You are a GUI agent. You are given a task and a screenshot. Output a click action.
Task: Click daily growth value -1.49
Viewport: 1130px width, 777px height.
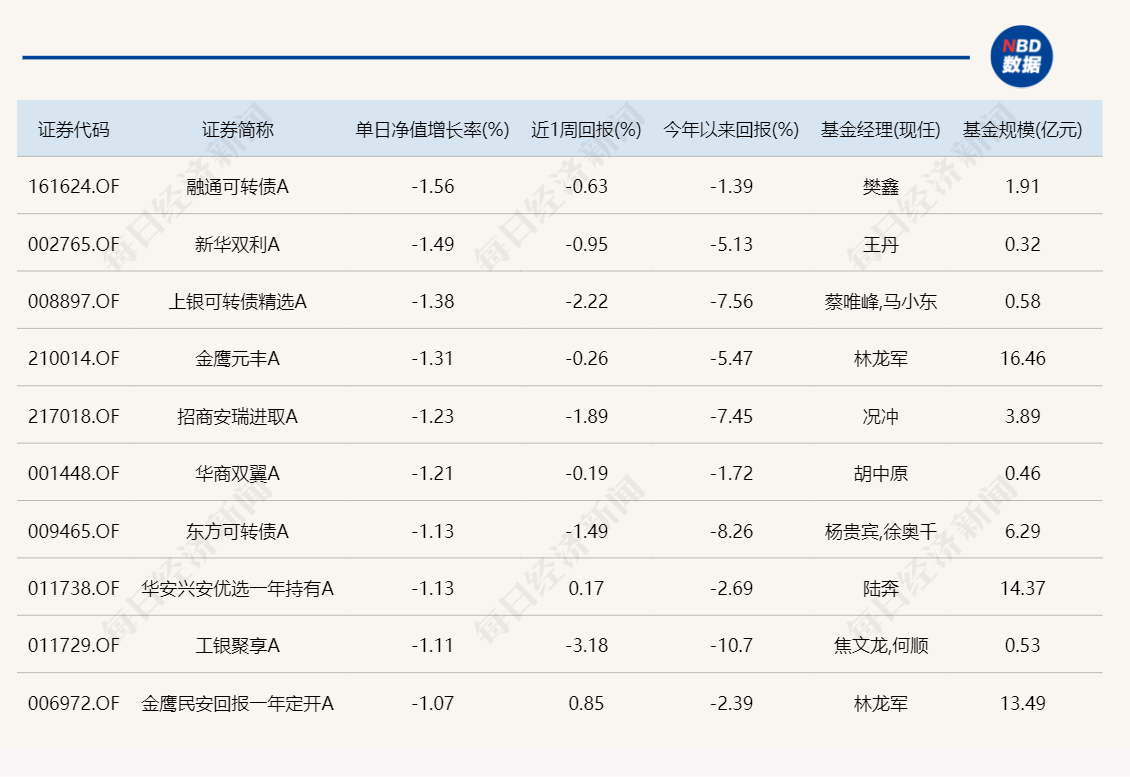[x=432, y=244]
